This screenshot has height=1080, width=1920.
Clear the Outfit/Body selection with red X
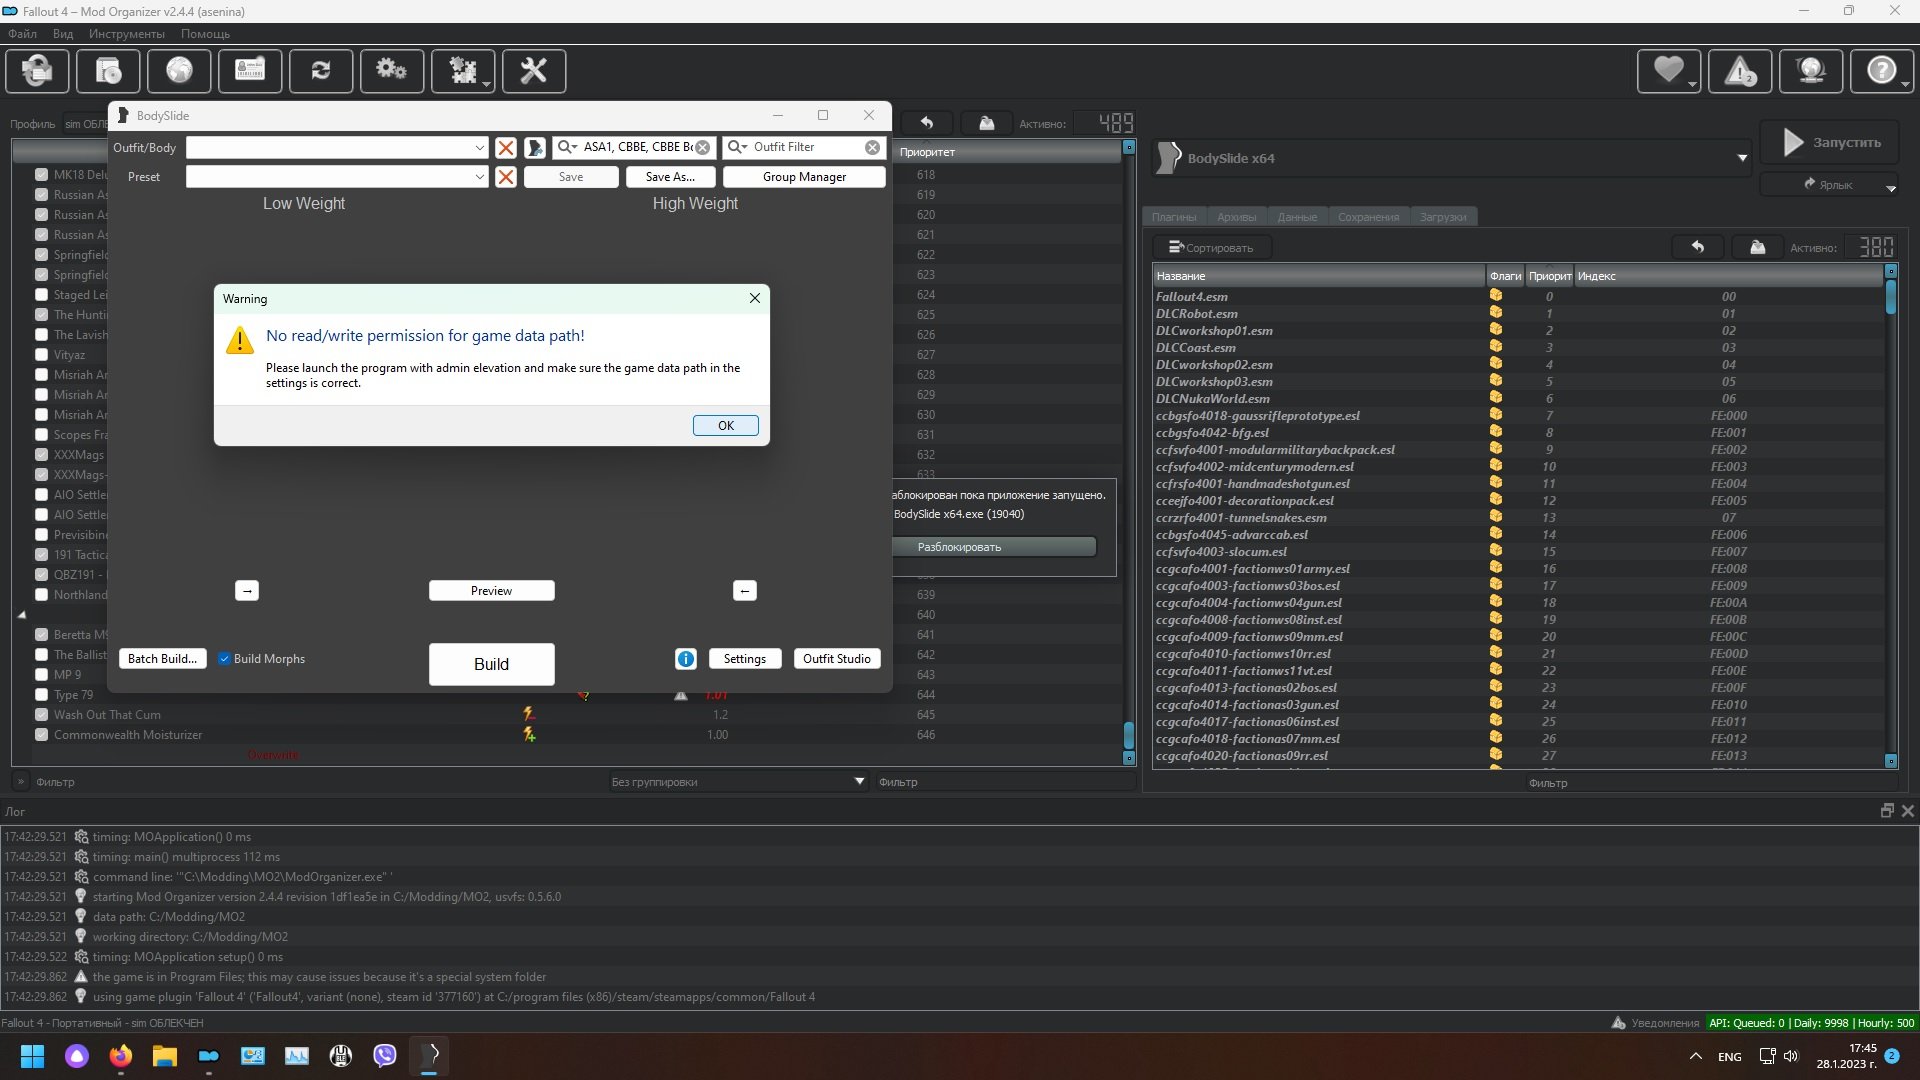point(506,148)
